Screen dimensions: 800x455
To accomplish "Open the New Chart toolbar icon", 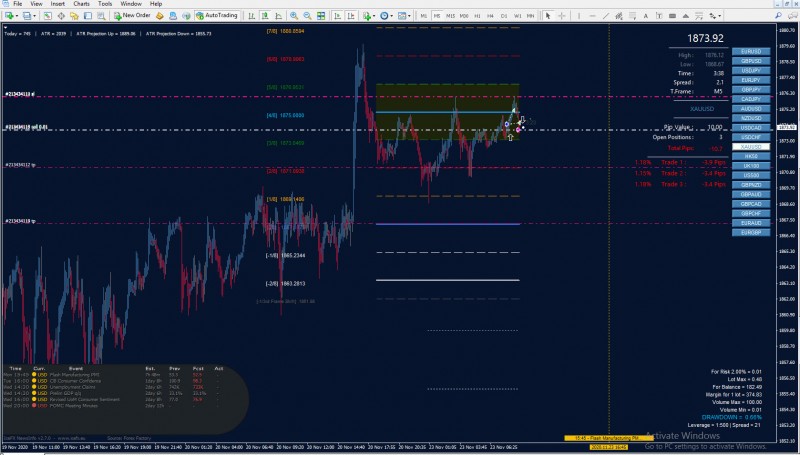I will coord(9,16).
